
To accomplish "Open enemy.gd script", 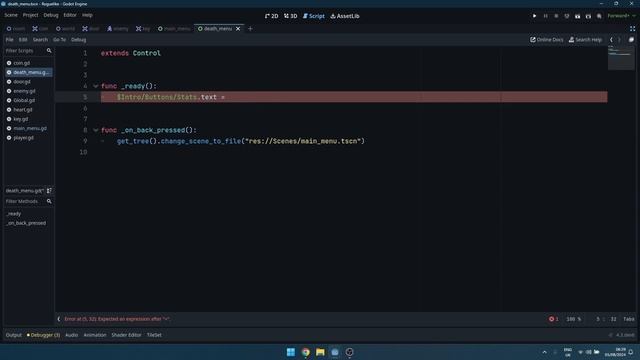I will [x=28, y=91].
